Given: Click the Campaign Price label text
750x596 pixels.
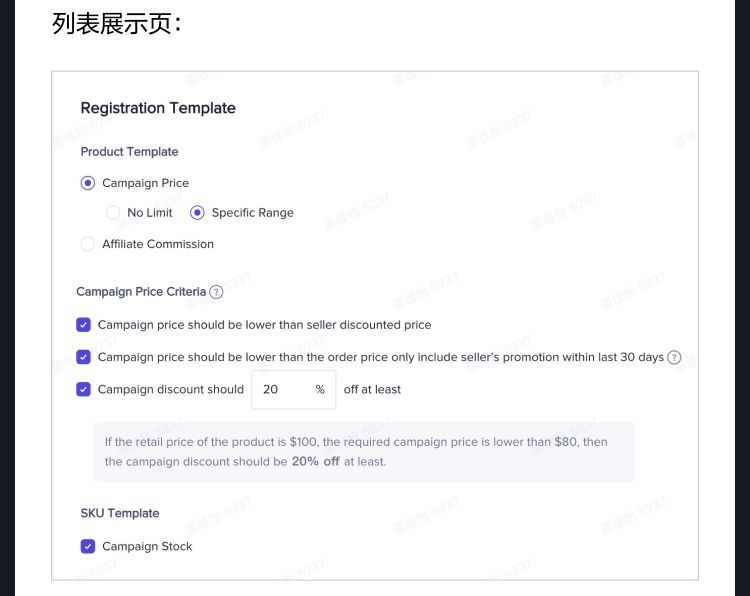Looking at the screenshot, I should (145, 183).
